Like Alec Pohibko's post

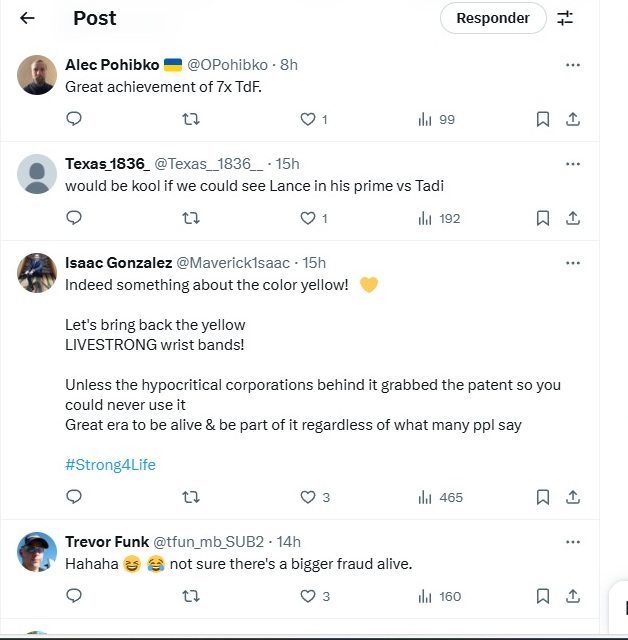[314, 119]
